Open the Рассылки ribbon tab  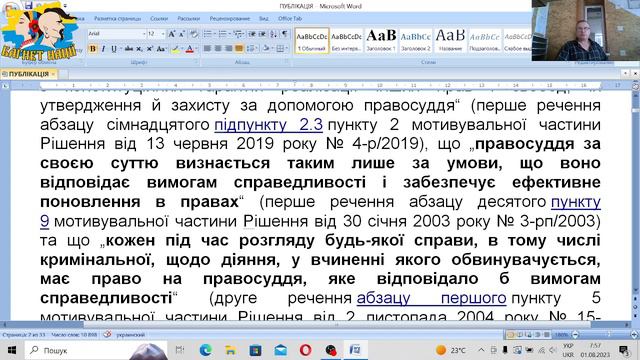click(188, 19)
